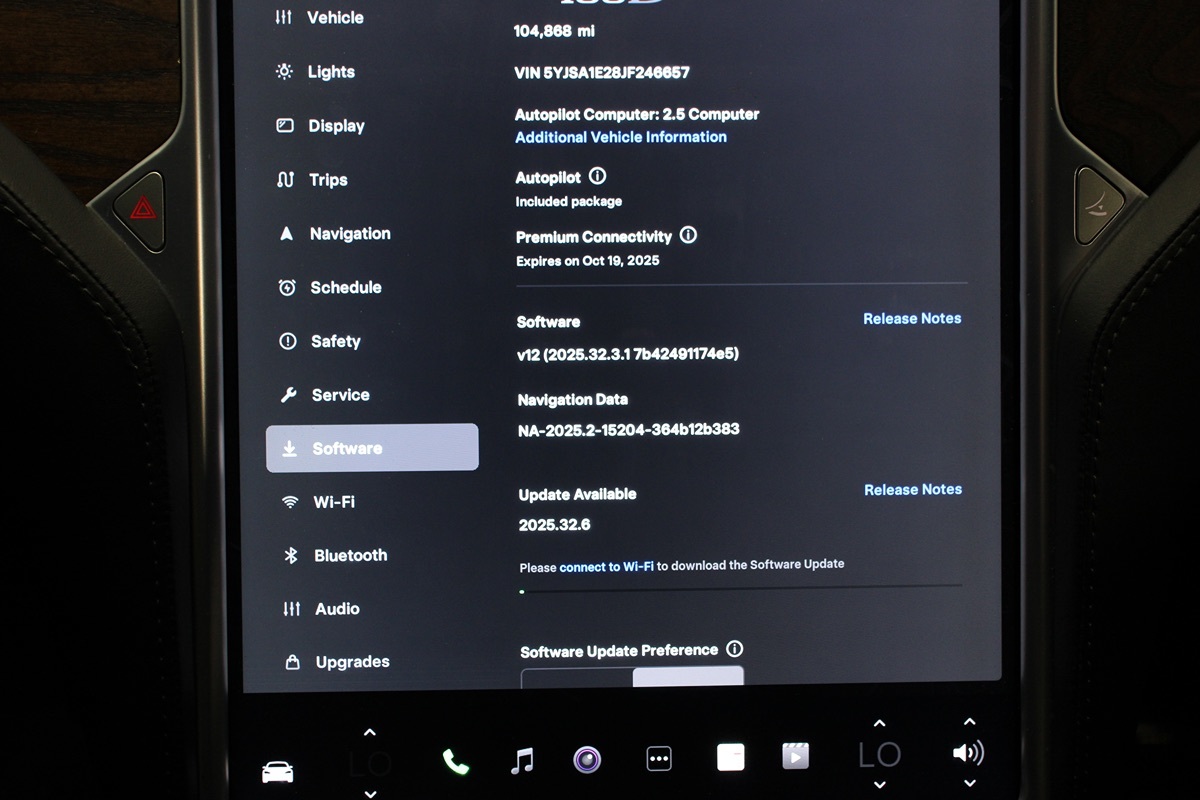Image resolution: width=1200 pixels, height=800 pixels.
Task: Tap the 104,868 mi odometer reading
Action: (554, 31)
